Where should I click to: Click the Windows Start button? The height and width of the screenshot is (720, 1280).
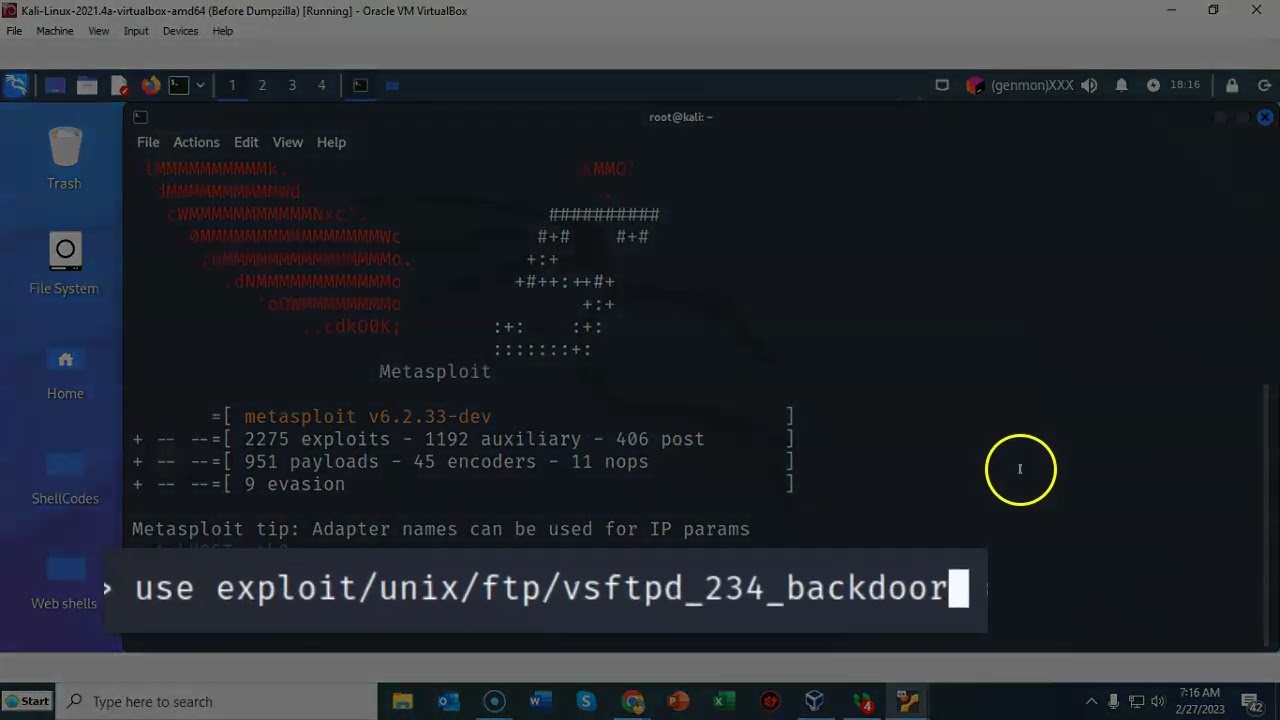(x=27, y=701)
